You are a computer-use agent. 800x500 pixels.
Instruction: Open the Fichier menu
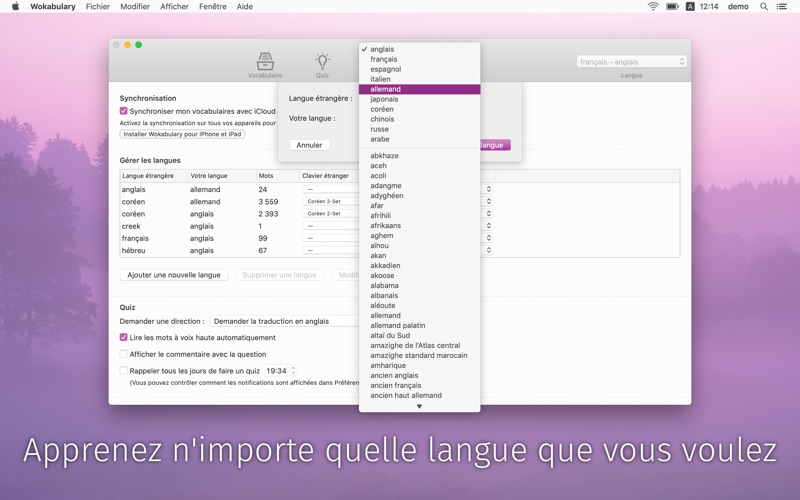tap(97, 6)
